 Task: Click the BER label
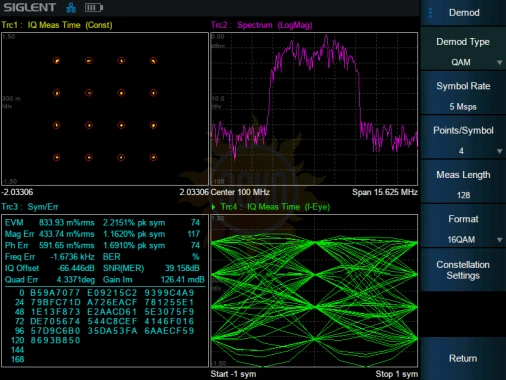point(112,257)
